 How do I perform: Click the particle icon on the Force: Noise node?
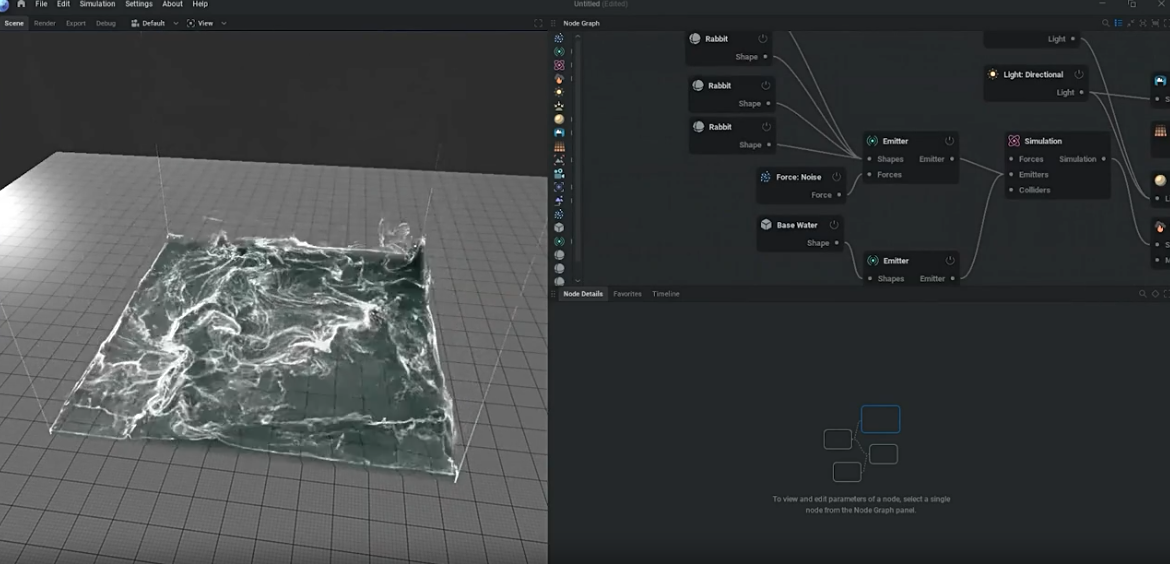click(765, 177)
